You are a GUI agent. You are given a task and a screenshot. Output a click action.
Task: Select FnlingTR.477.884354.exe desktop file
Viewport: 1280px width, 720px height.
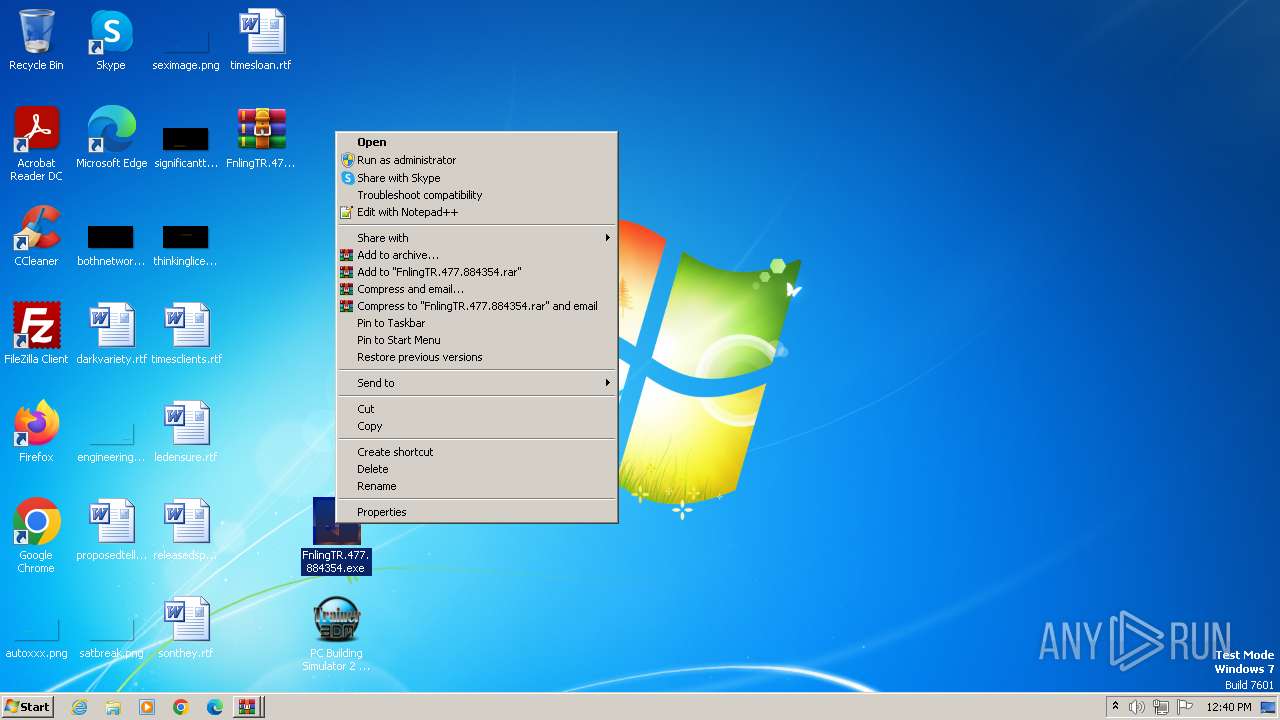(336, 536)
